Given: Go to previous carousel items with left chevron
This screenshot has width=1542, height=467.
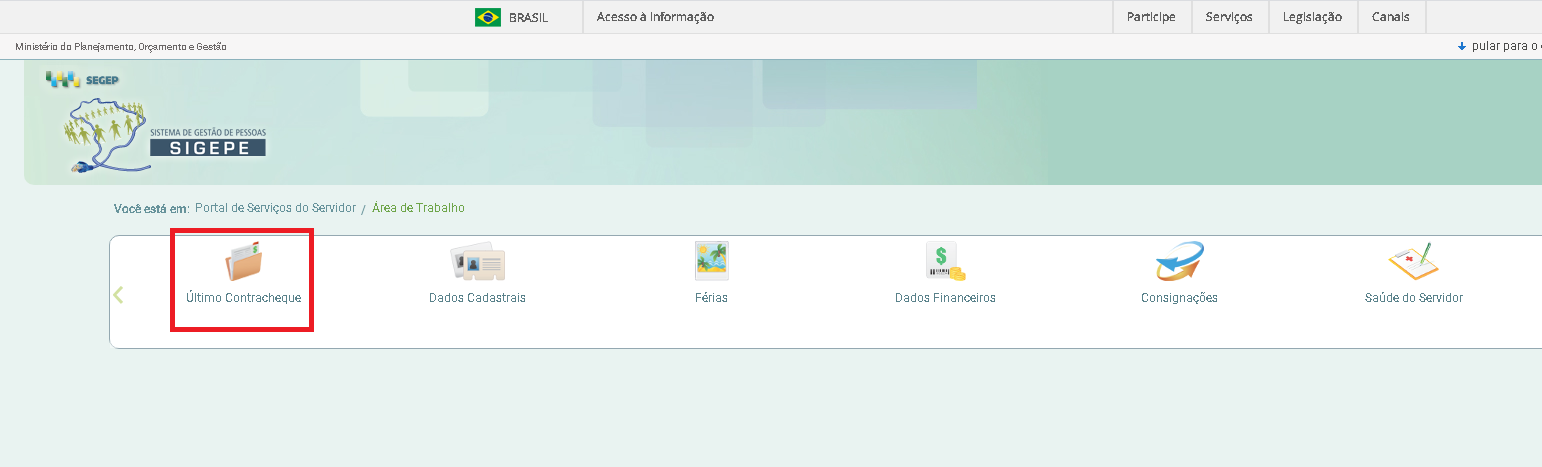Looking at the screenshot, I should (x=118, y=295).
